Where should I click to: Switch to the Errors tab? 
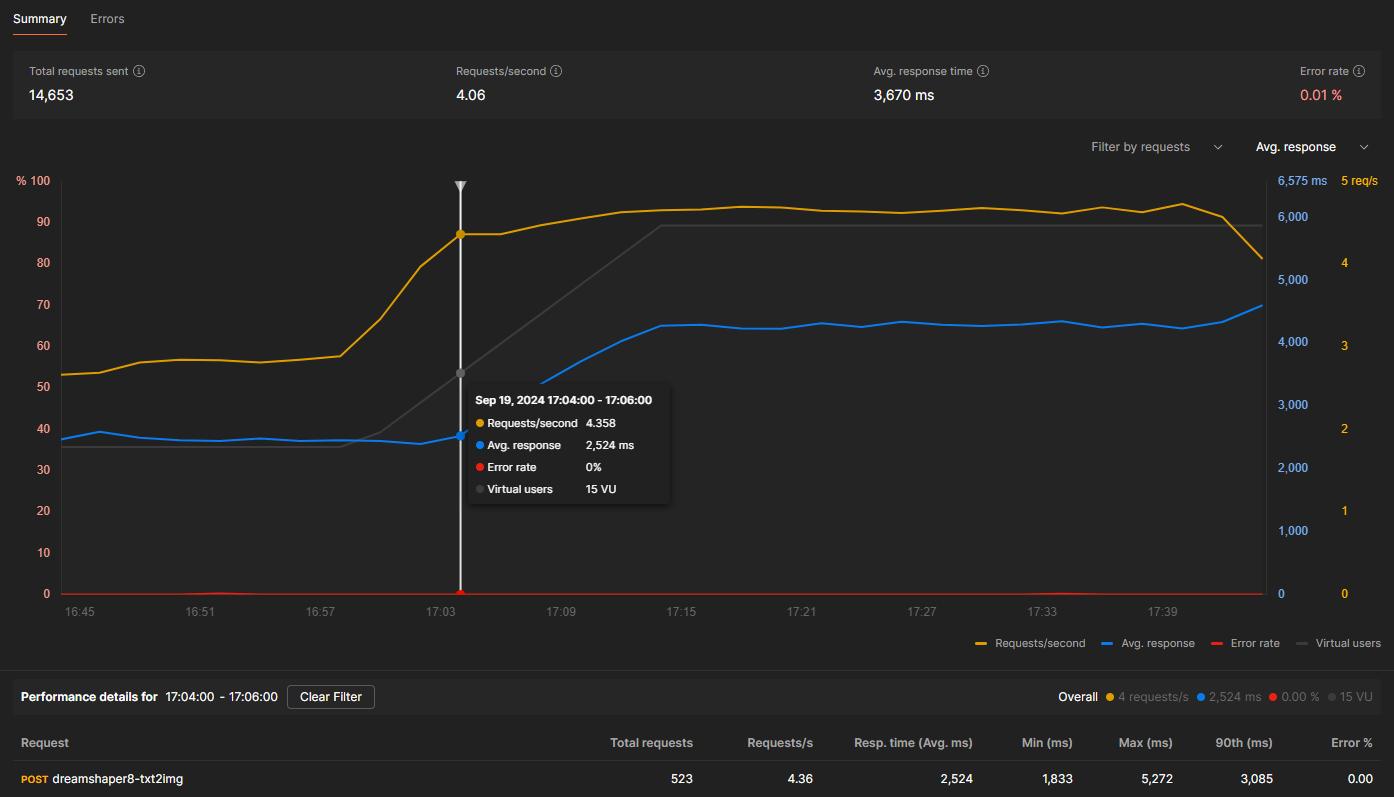click(107, 19)
